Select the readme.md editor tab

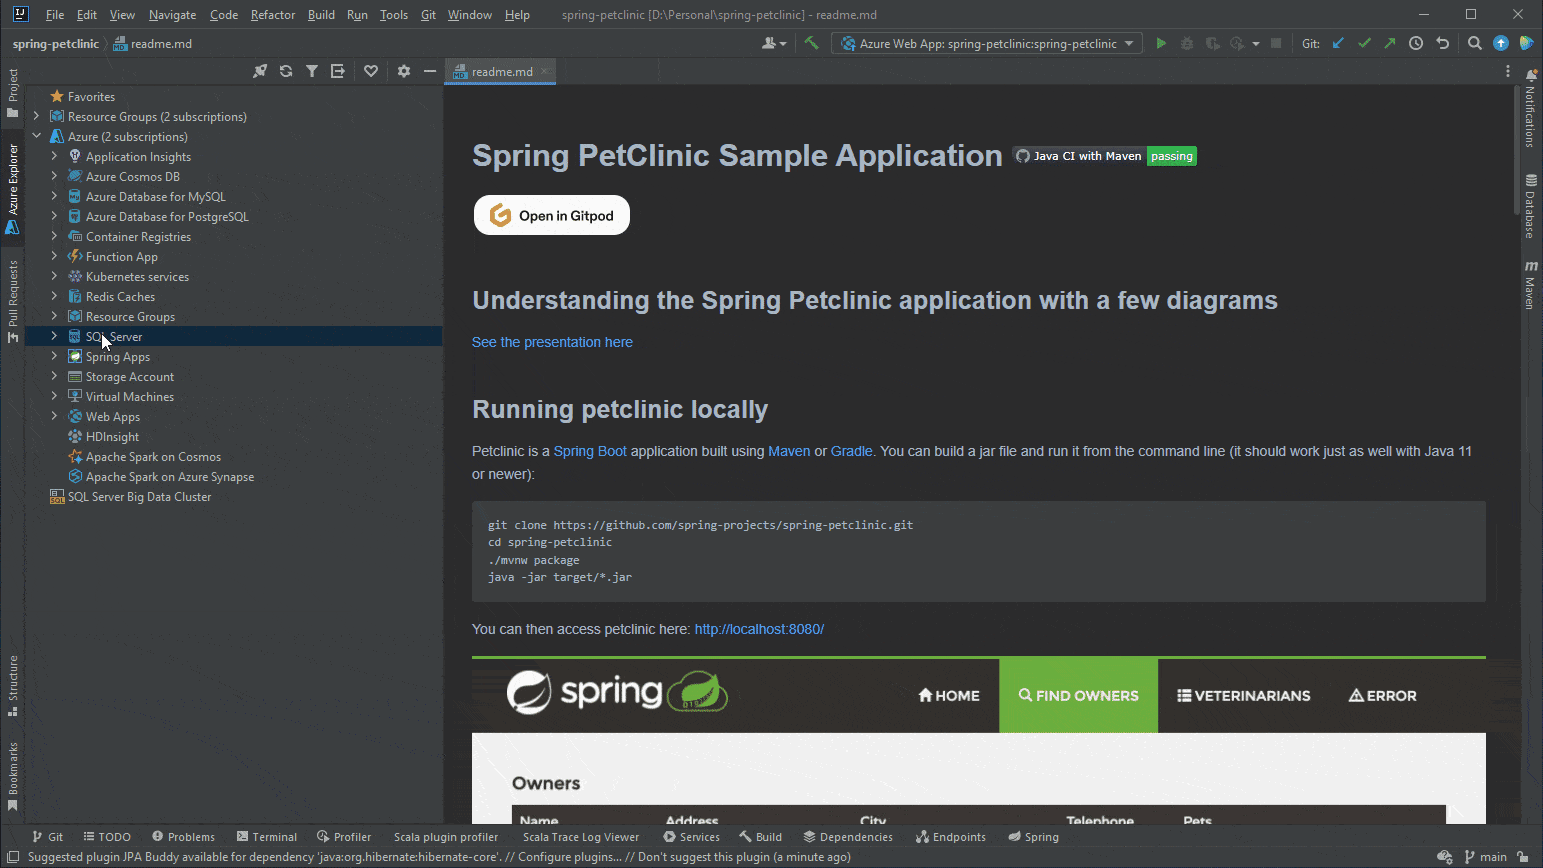point(500,71)
